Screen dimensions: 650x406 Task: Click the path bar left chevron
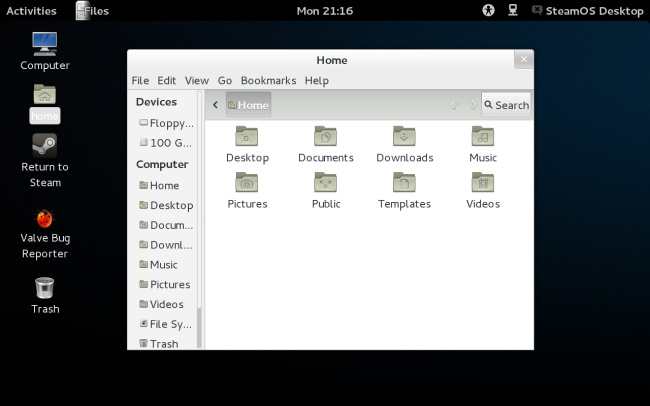point(215,105)
